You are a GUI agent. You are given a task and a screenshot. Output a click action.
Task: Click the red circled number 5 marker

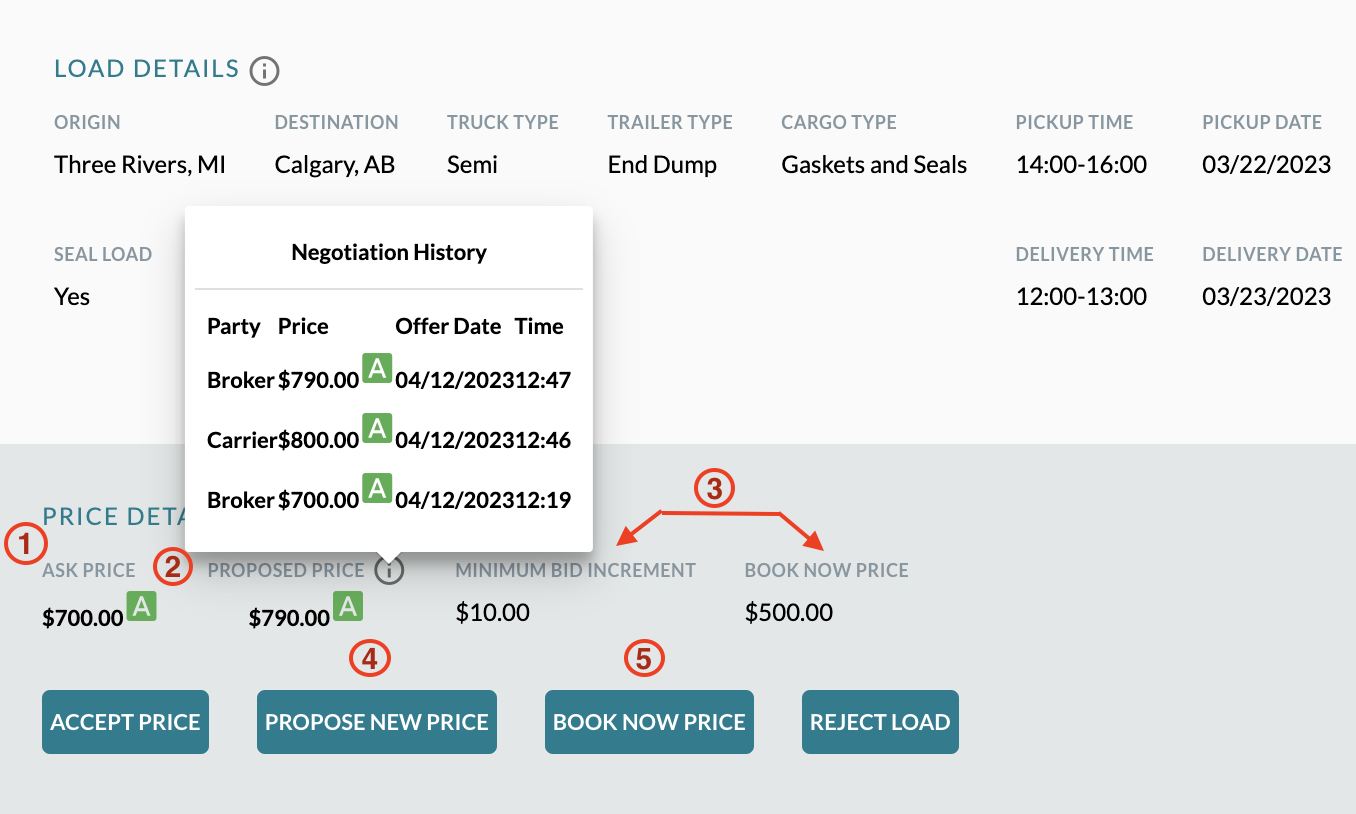pyautogui.click(x=644, y=658)
